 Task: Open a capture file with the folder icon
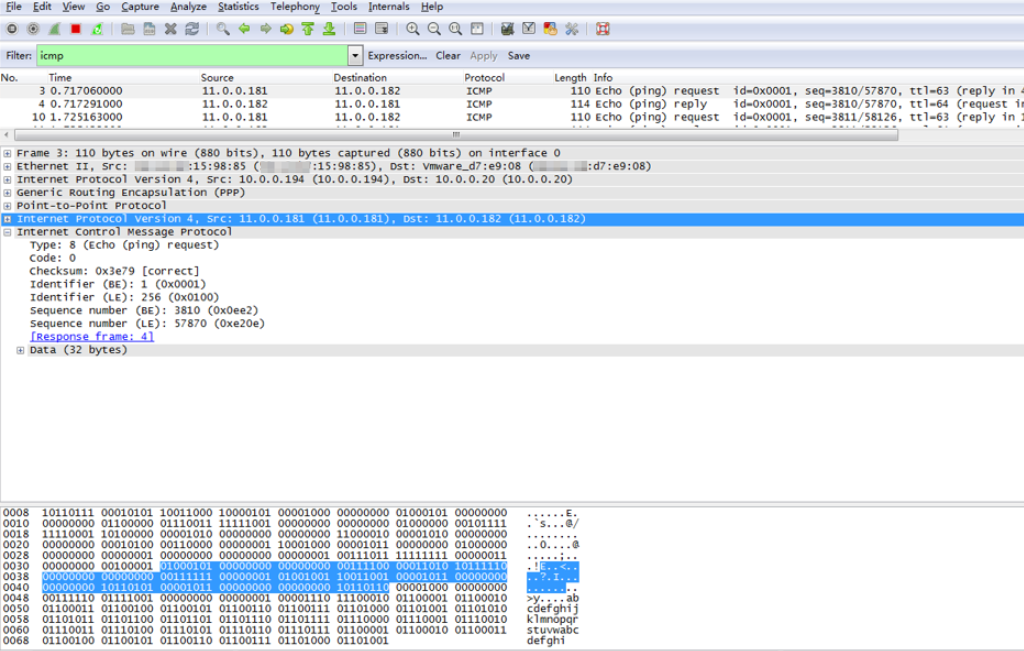tap(128, 29)
